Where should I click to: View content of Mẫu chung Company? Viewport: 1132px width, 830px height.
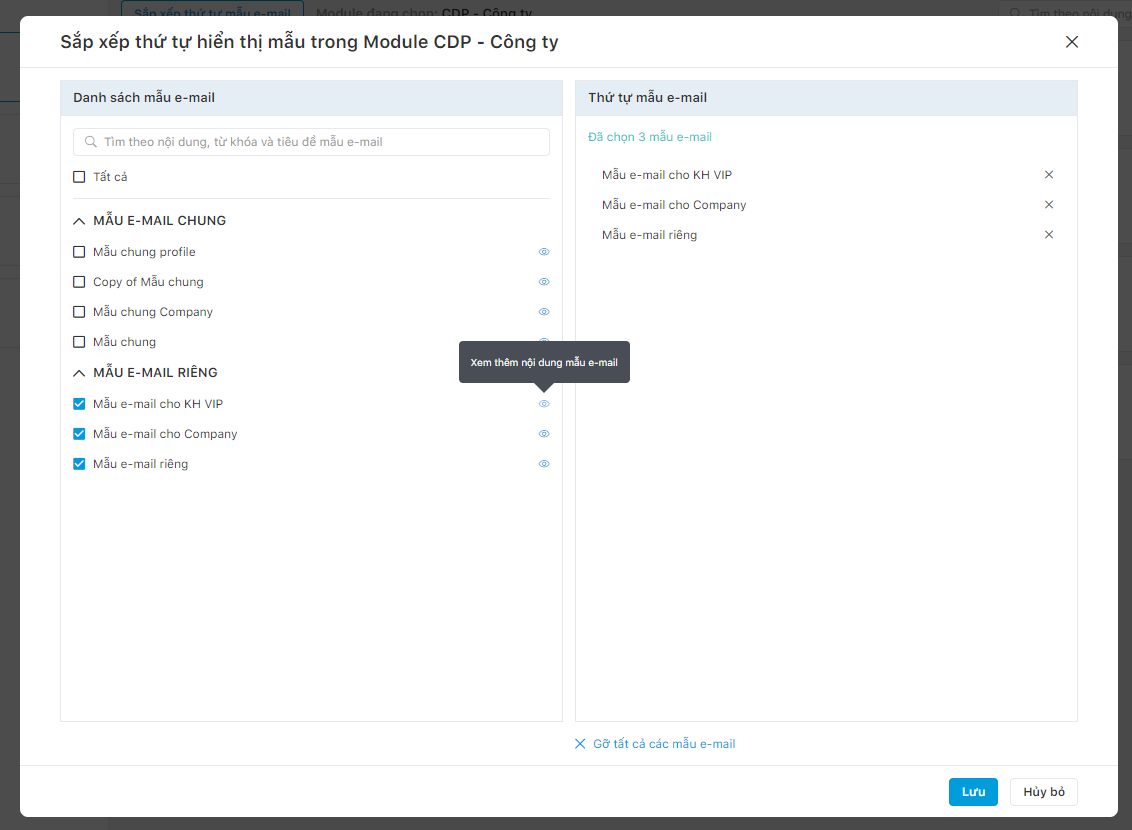[x=544, y=312]
